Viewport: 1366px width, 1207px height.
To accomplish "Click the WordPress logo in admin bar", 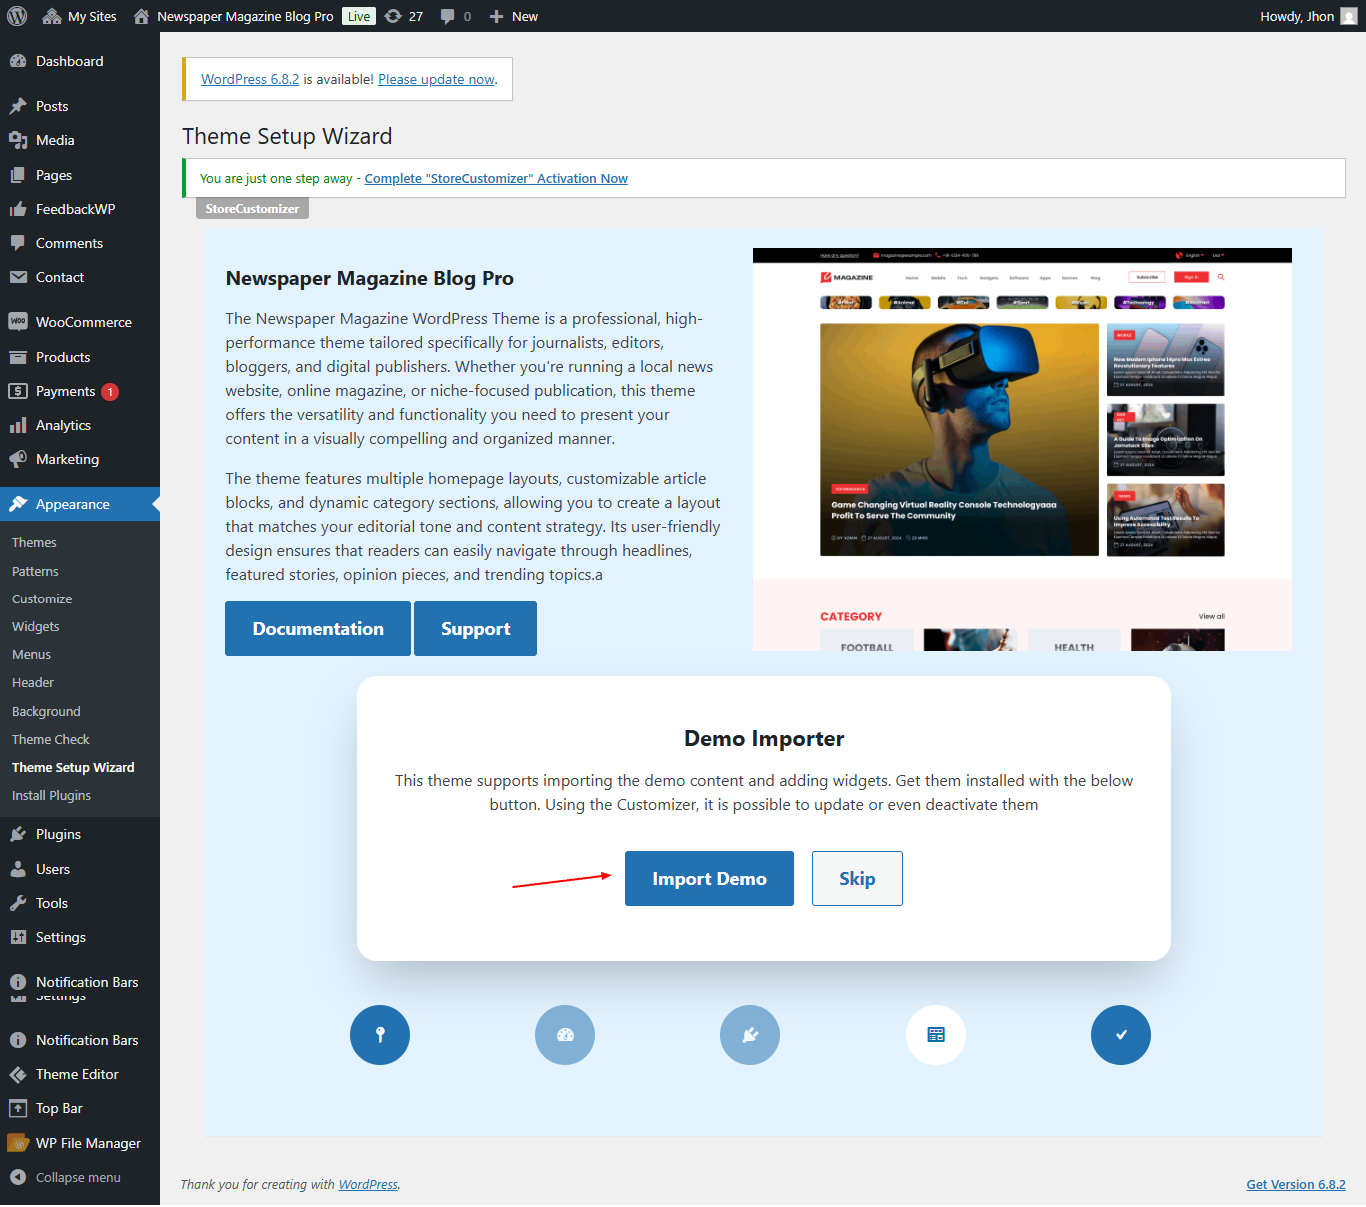I will tap(17, 16).
